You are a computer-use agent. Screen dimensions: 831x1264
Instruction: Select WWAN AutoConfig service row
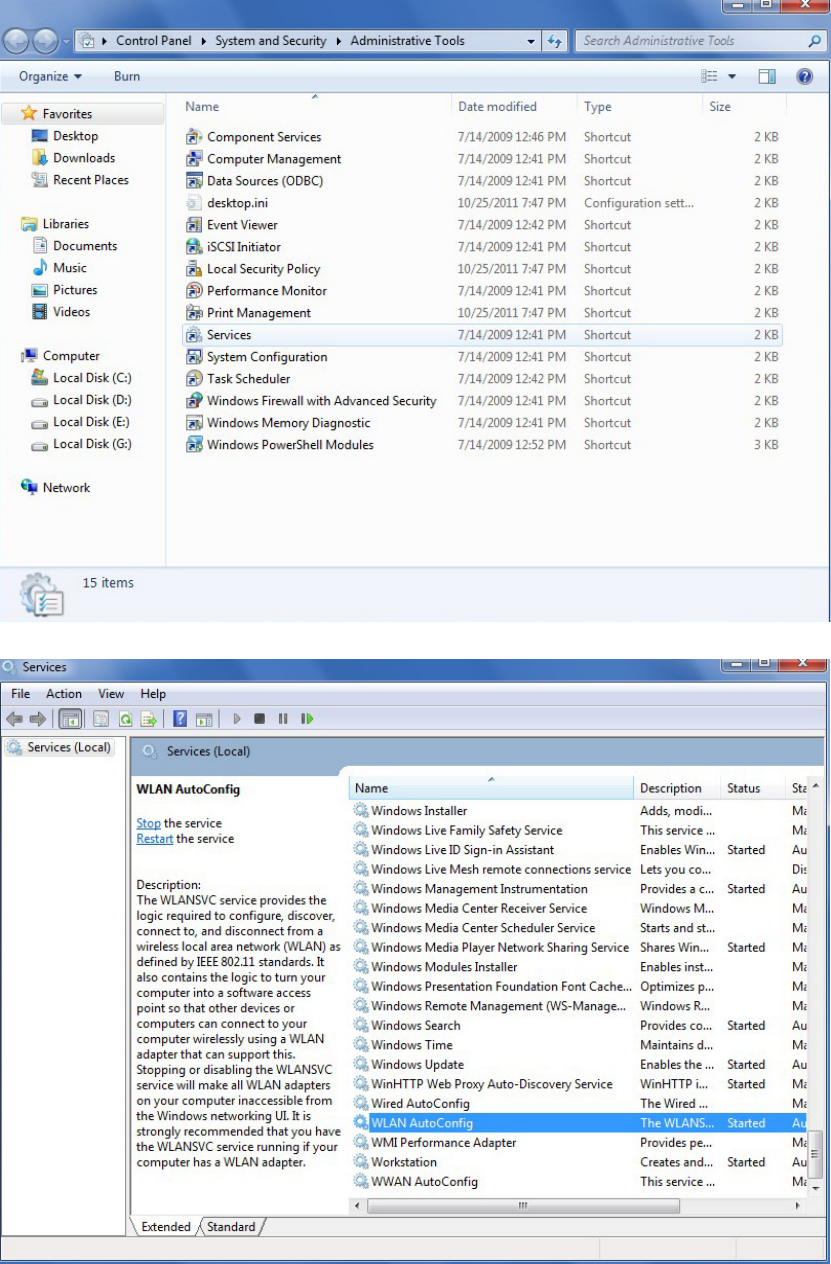pyautogui.click(x=579, y=1182)
